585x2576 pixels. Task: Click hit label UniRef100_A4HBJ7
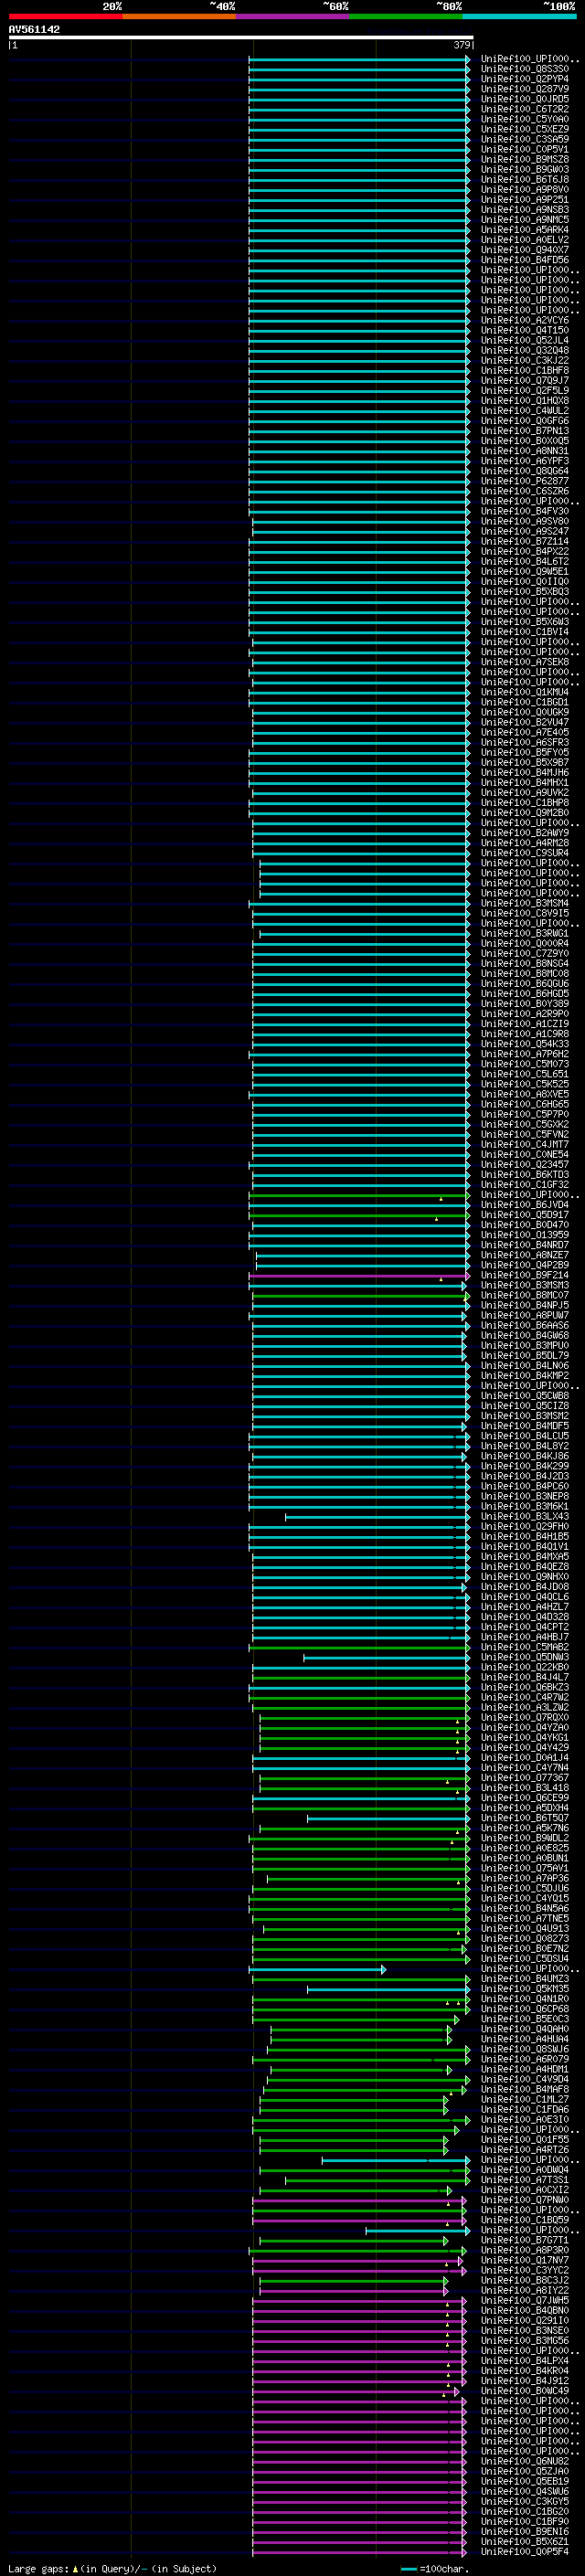point(524,1637)
